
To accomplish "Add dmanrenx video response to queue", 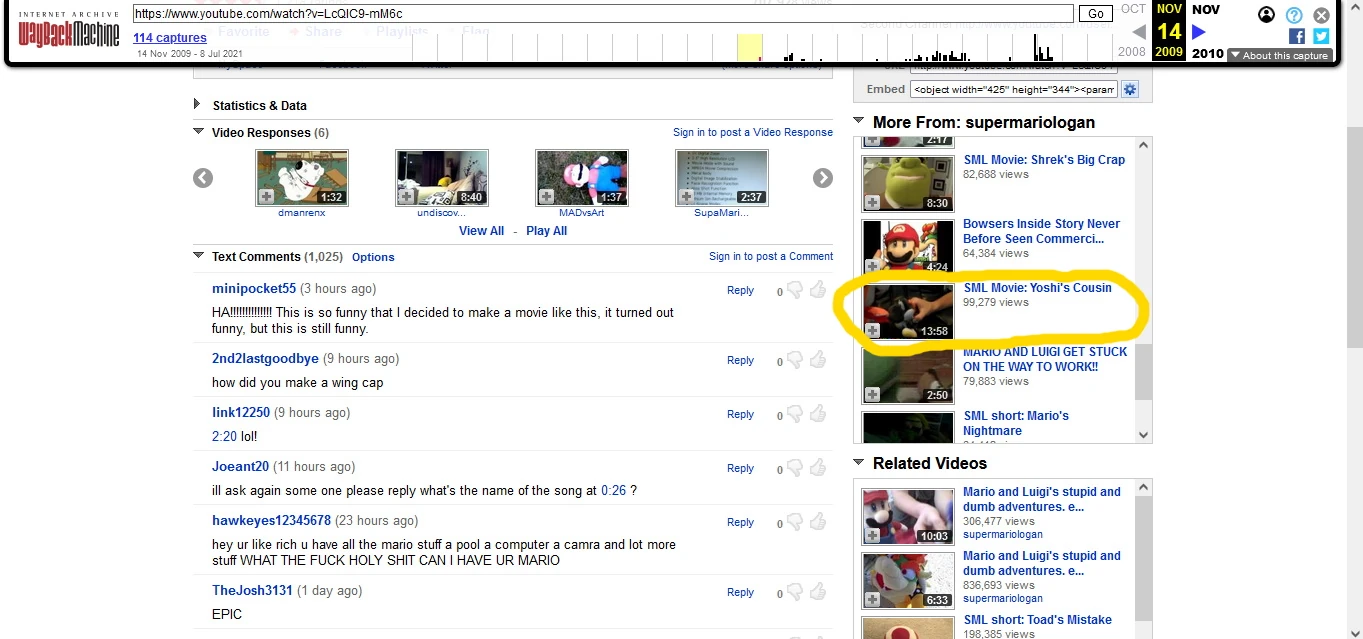I will (266, 196).
